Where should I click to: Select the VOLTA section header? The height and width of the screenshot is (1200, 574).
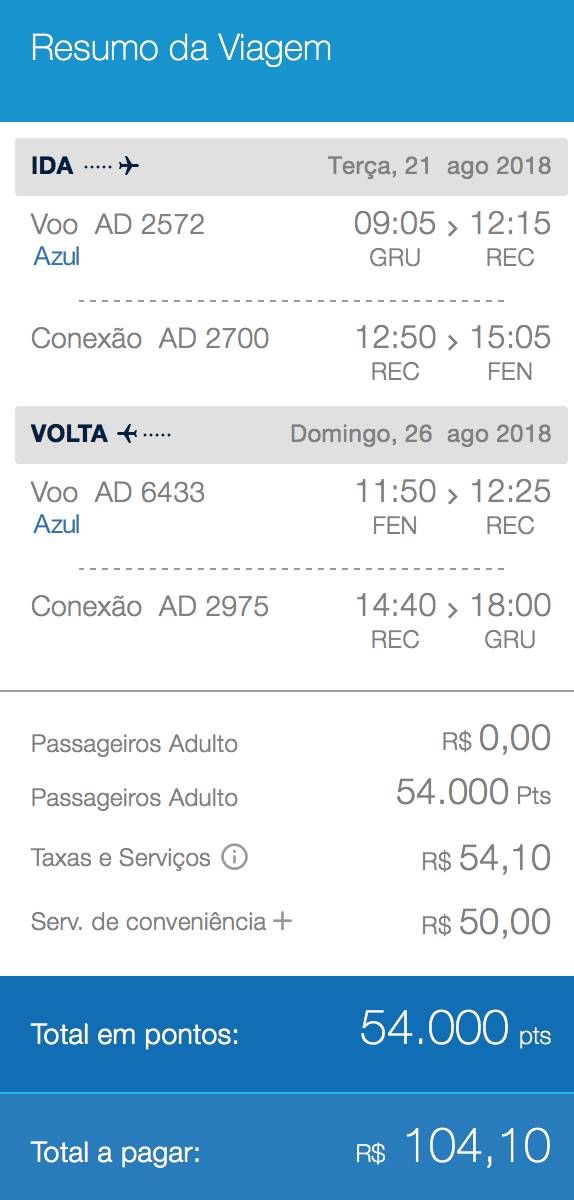[x=287, y=434]
